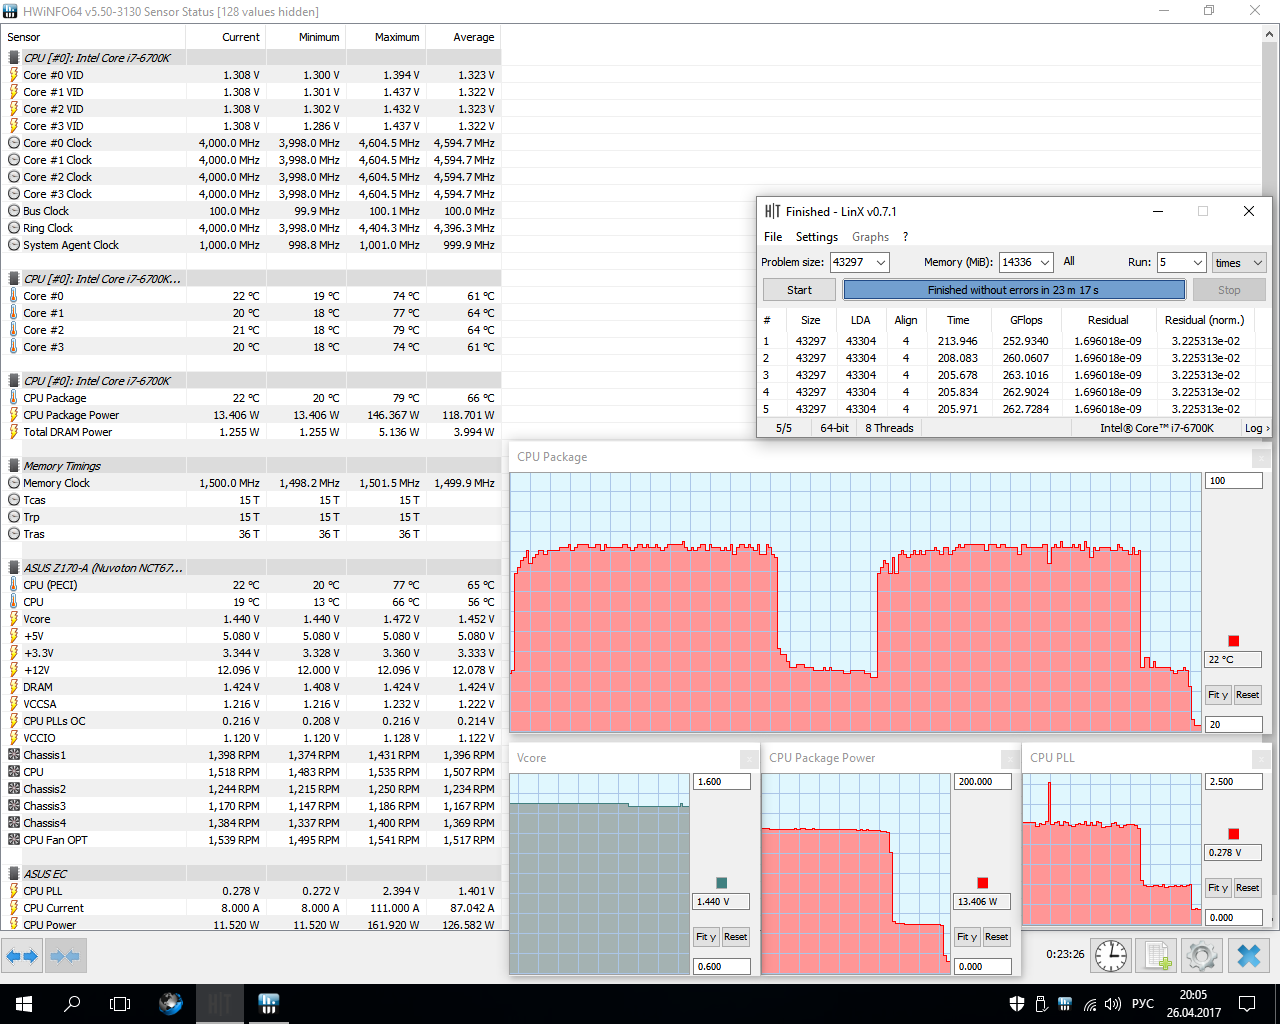Viewport: 1280px width, 1024px height.
Task: Click the 'Finished without errors' progress bar
Action: pos(1014,290)
